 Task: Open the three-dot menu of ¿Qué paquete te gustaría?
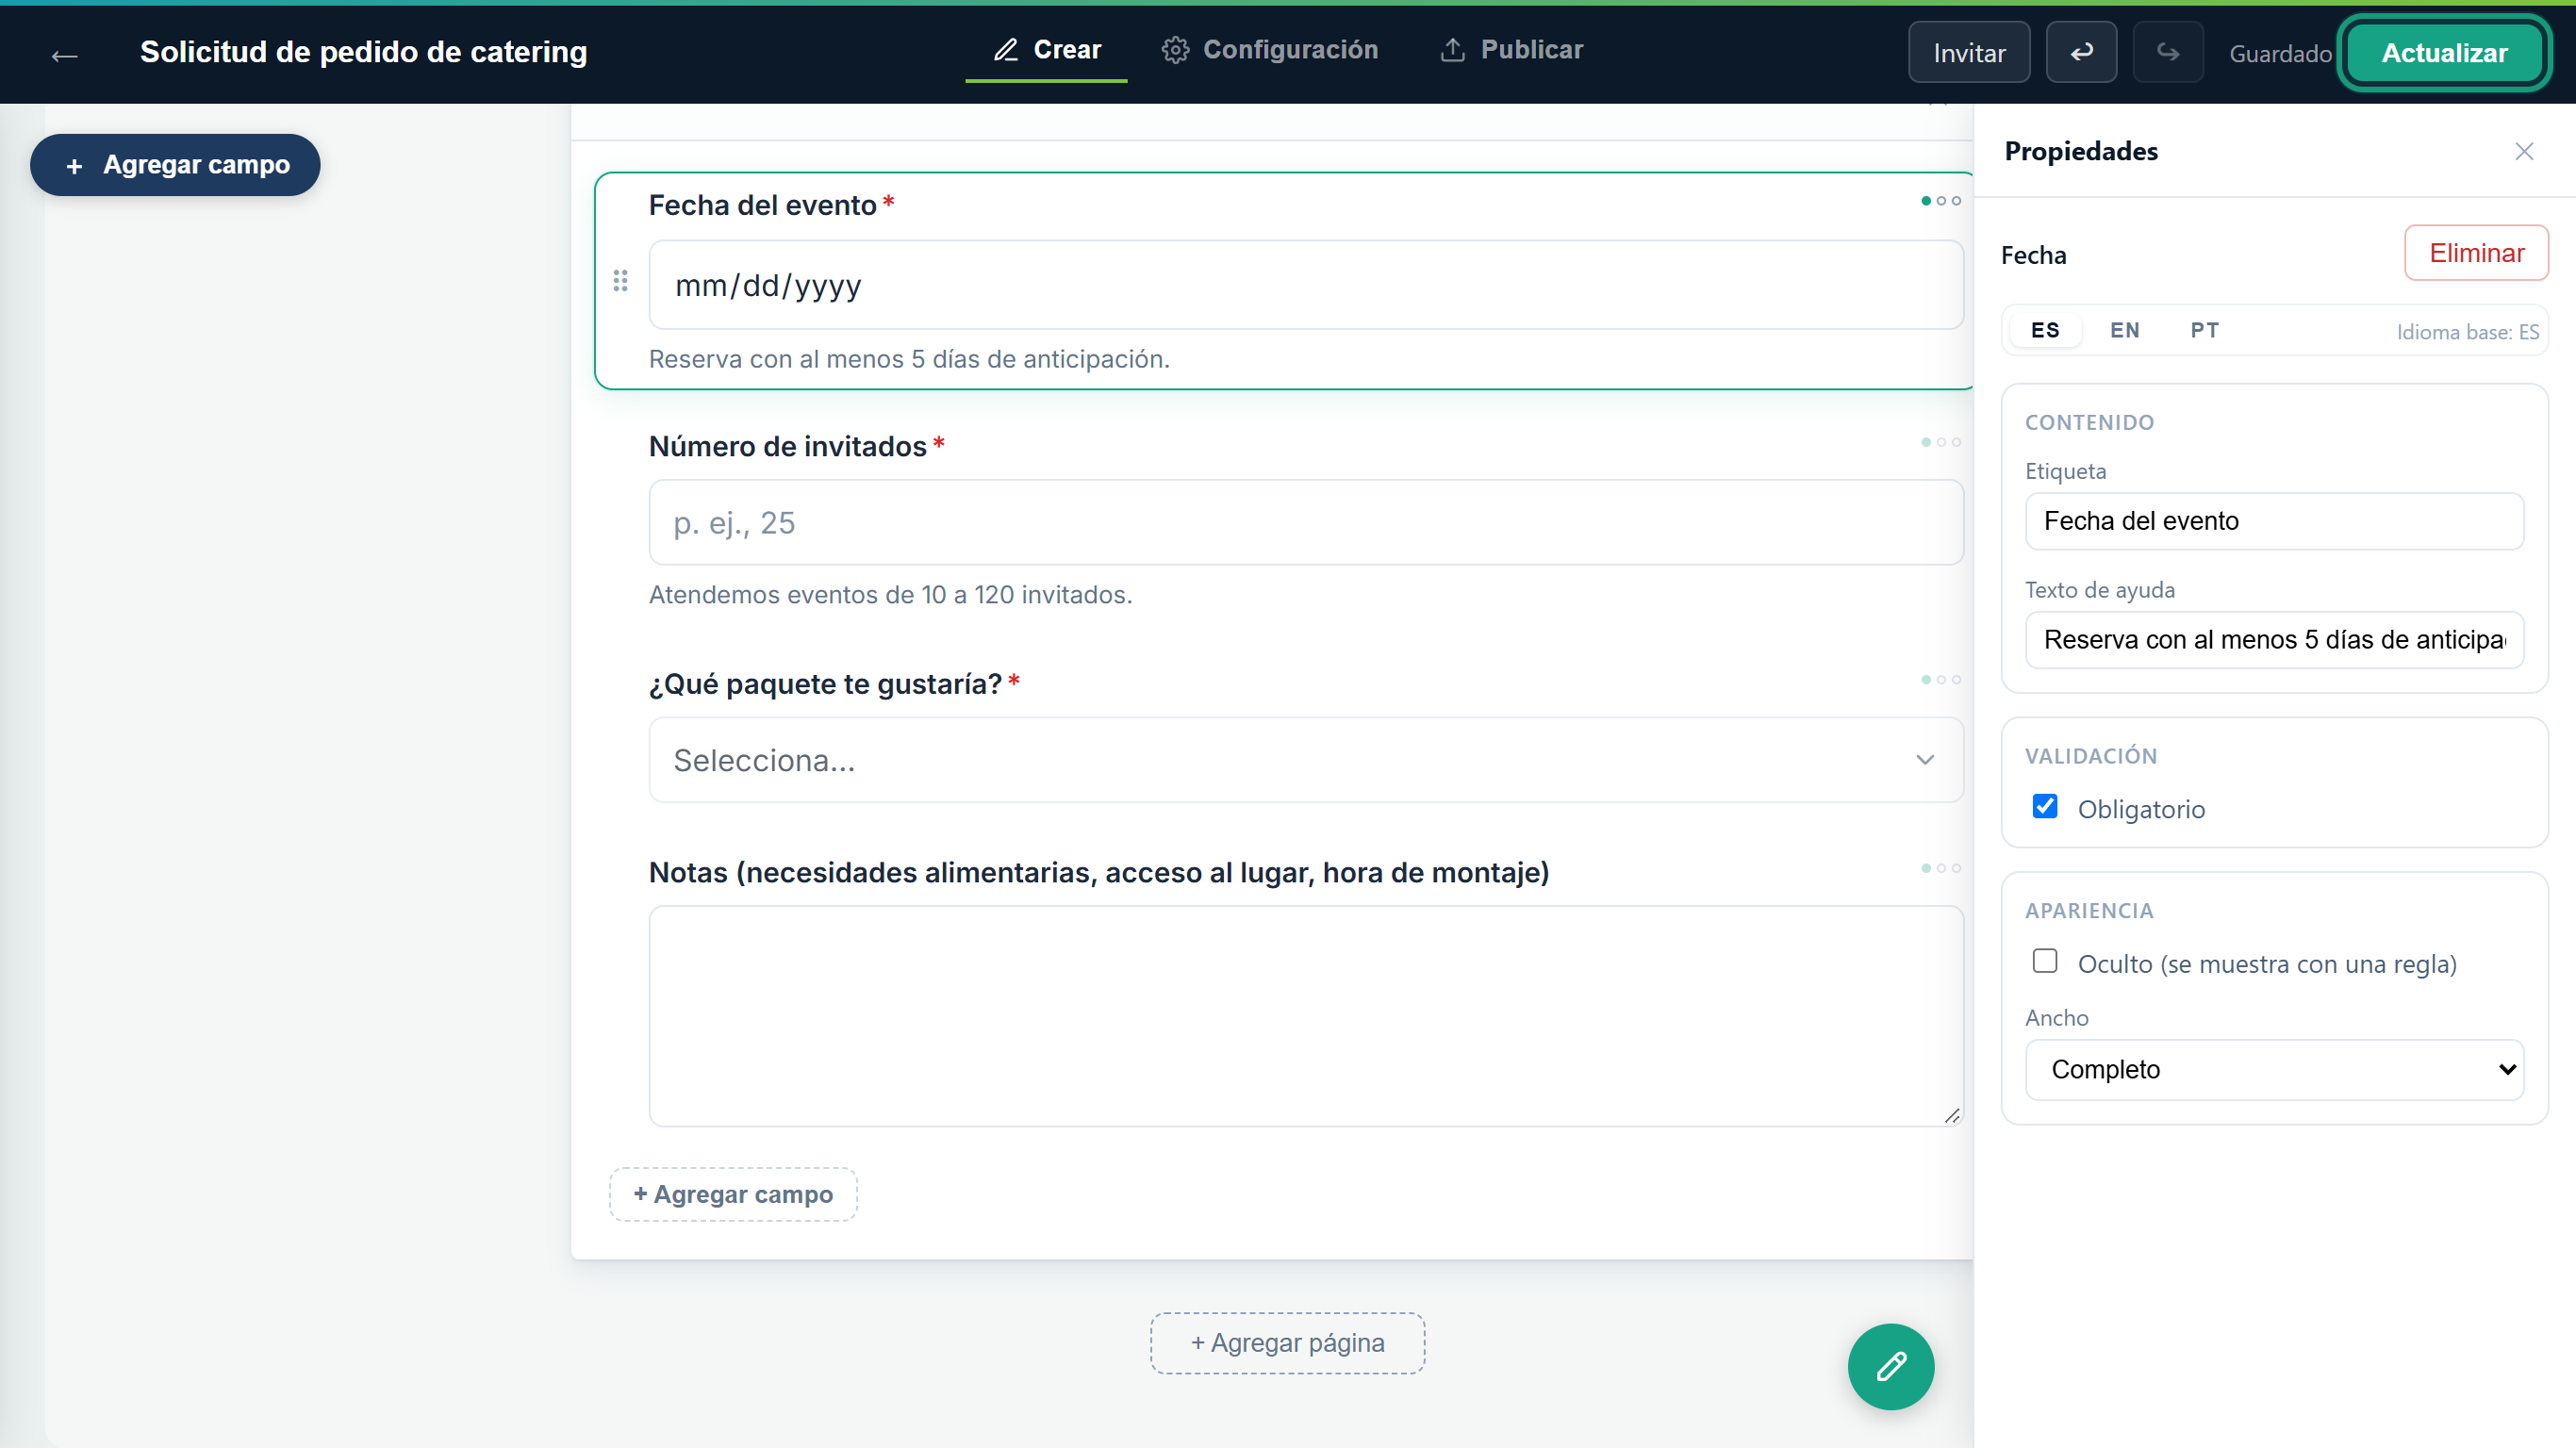coord(1940,680)
